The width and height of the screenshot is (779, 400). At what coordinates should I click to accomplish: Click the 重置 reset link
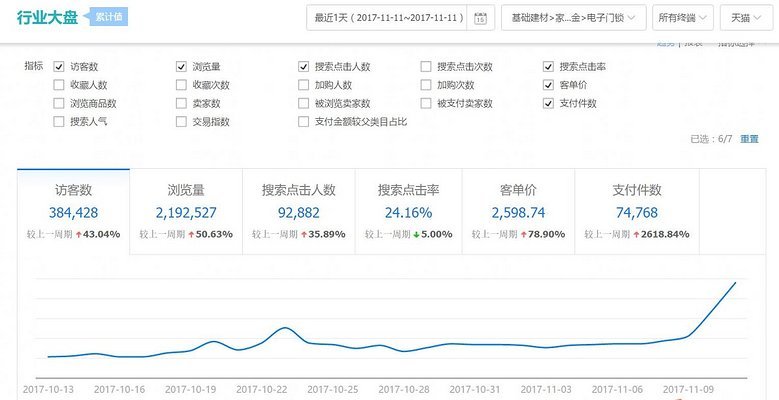coord(749,139)
